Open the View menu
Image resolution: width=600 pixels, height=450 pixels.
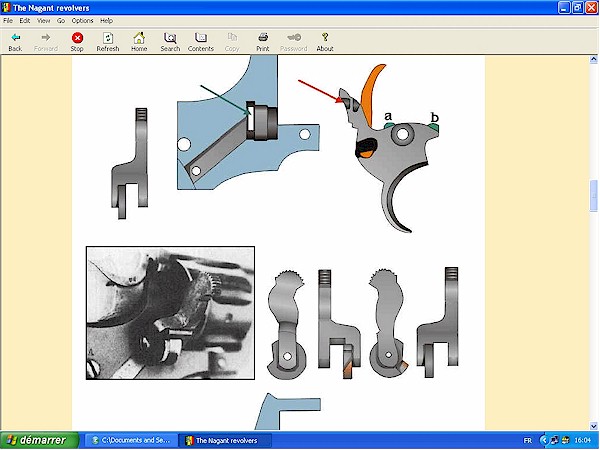[44, 21]
